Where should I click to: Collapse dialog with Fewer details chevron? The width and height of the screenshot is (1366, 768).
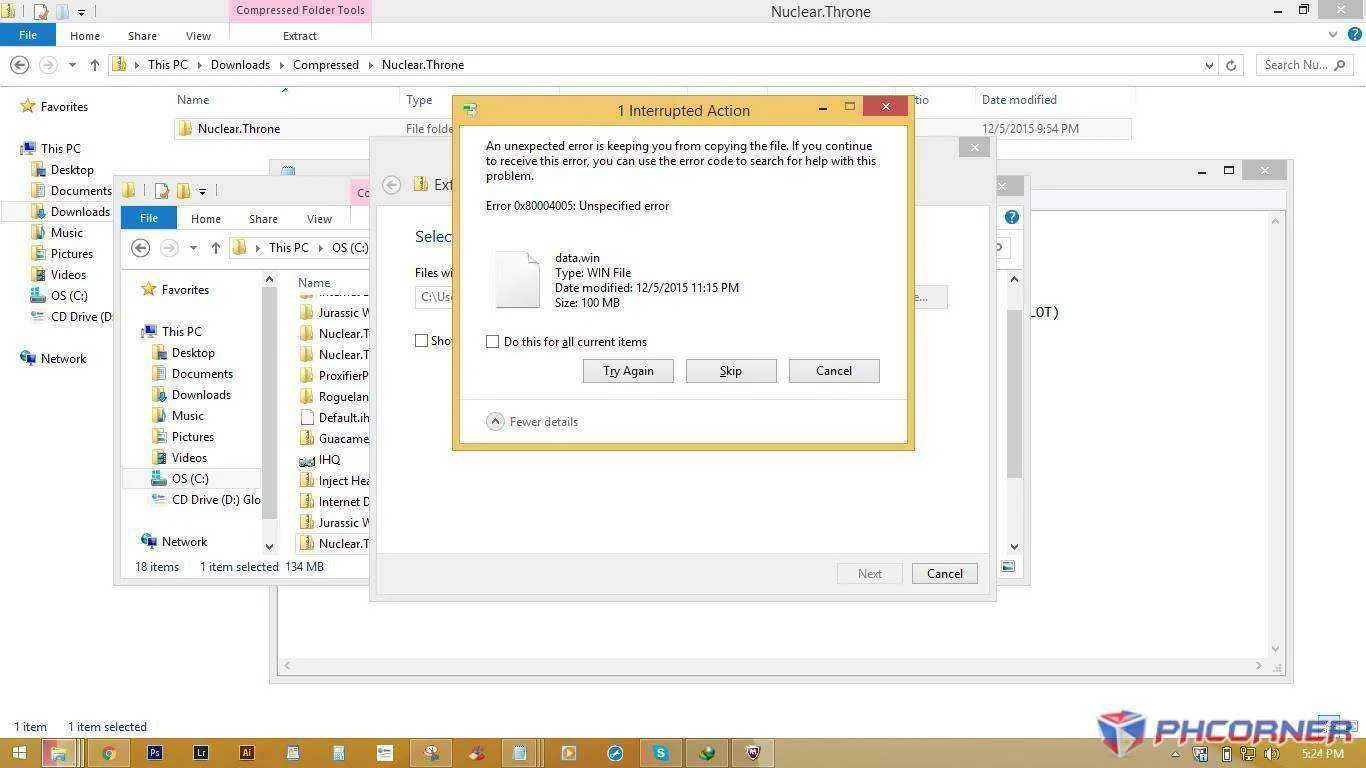click(x=495, y=422)
